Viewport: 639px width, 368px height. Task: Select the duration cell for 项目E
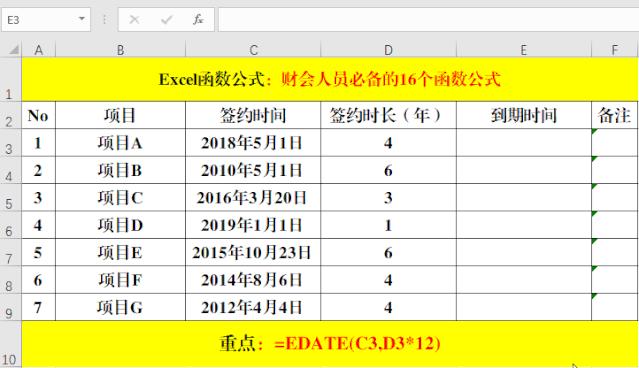388,253
